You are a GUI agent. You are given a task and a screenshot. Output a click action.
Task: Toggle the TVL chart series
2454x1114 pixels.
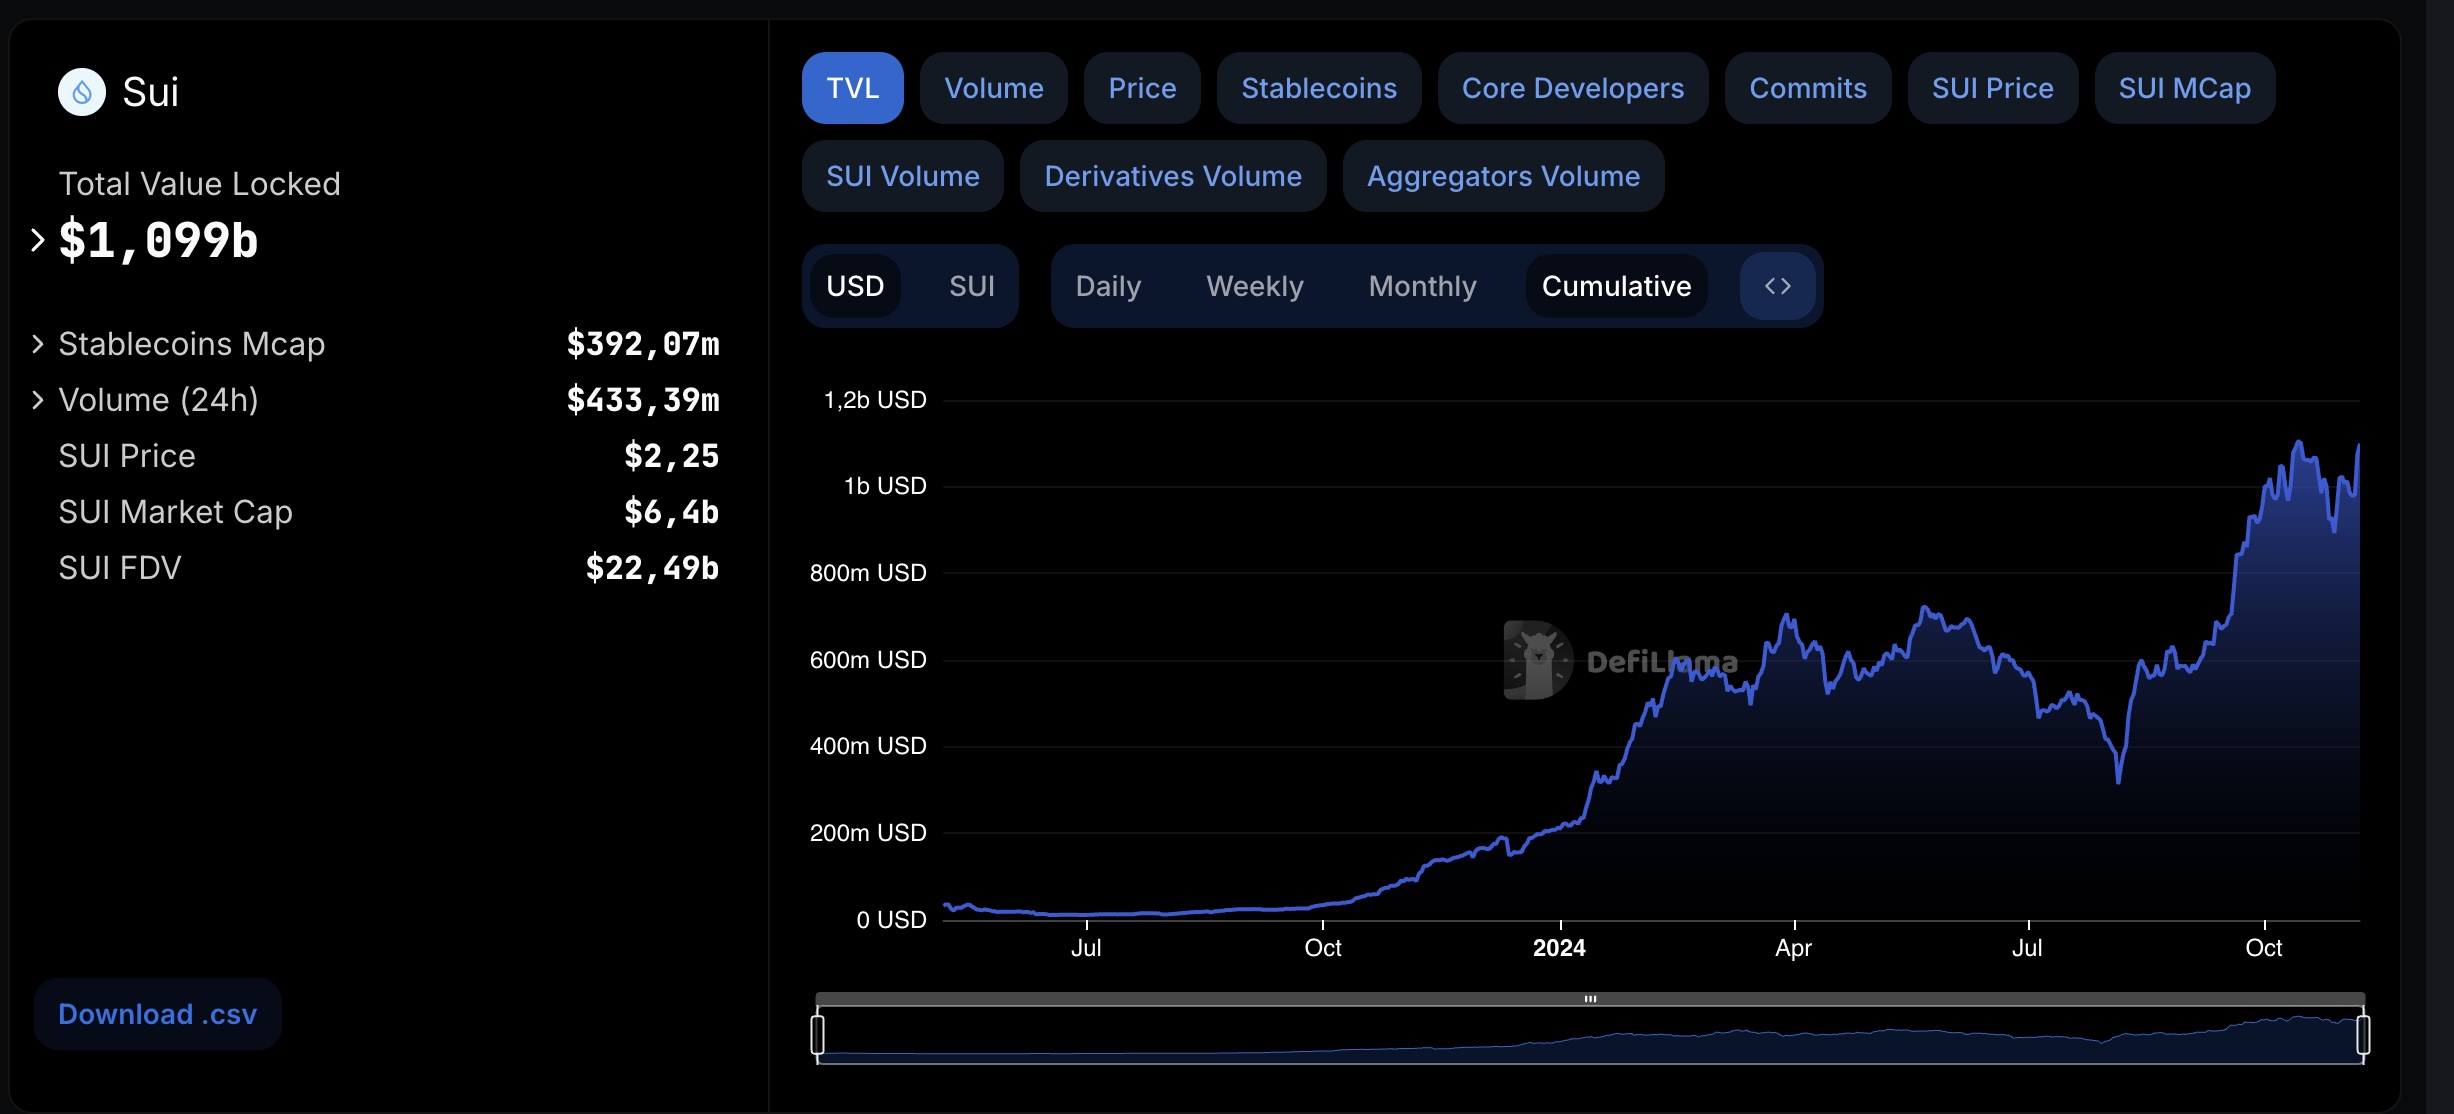852,88
